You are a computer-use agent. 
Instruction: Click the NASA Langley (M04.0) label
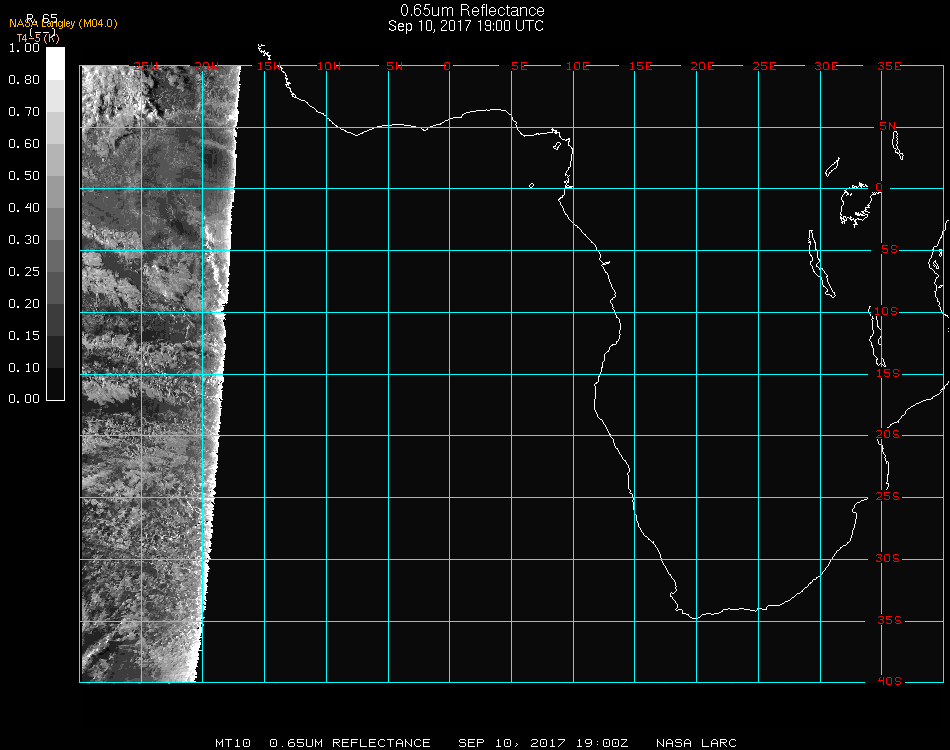click(63, 24)
